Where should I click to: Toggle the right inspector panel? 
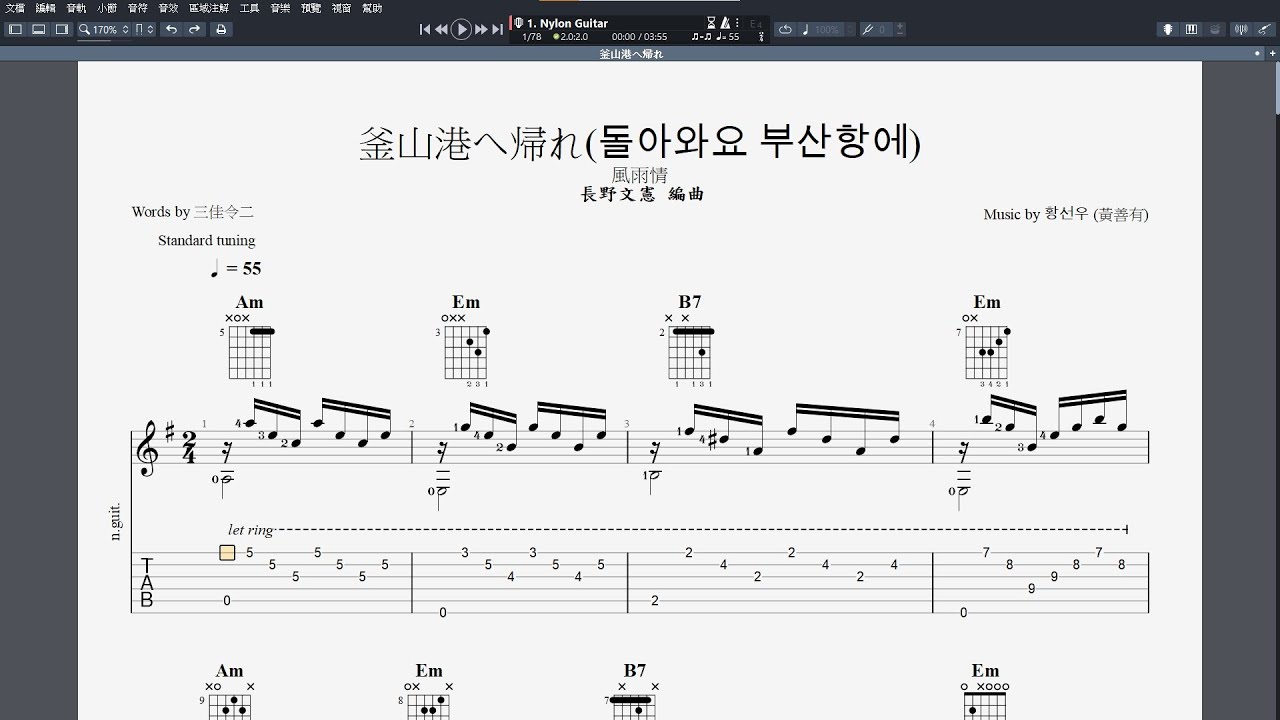point(61,29)
